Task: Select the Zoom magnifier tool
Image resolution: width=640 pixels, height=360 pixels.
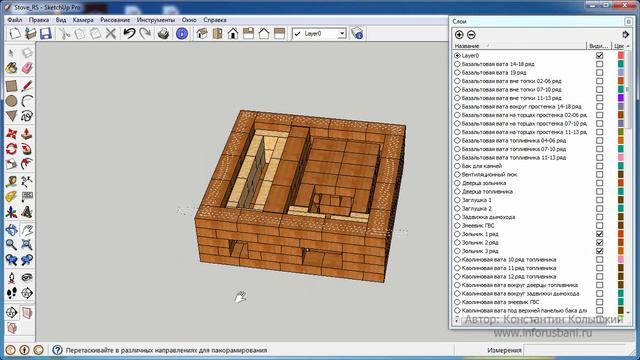Action: (x=11, y=245)
